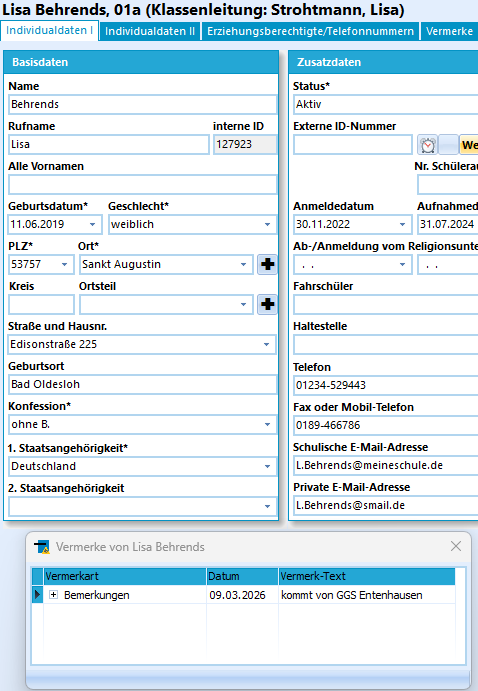Click the blank button next to the clock icon
Viewport: 478px width, 691px height.
click(448, 145)
